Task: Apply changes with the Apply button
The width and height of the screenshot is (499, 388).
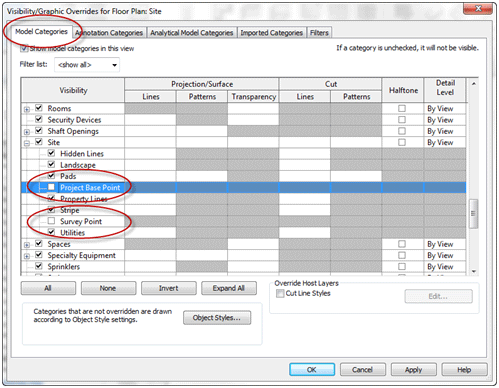Action: coord(413,370)
